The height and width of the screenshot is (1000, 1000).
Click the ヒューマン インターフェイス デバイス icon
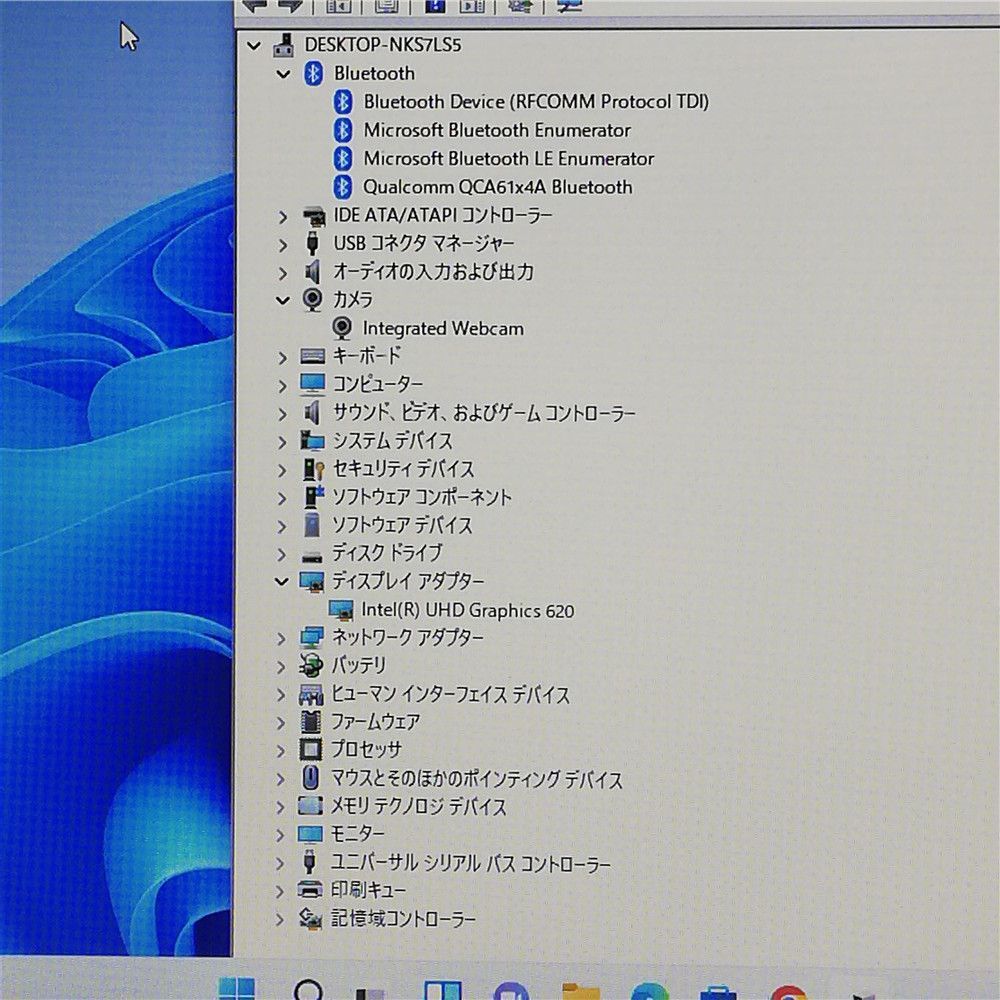click(311, 695)
